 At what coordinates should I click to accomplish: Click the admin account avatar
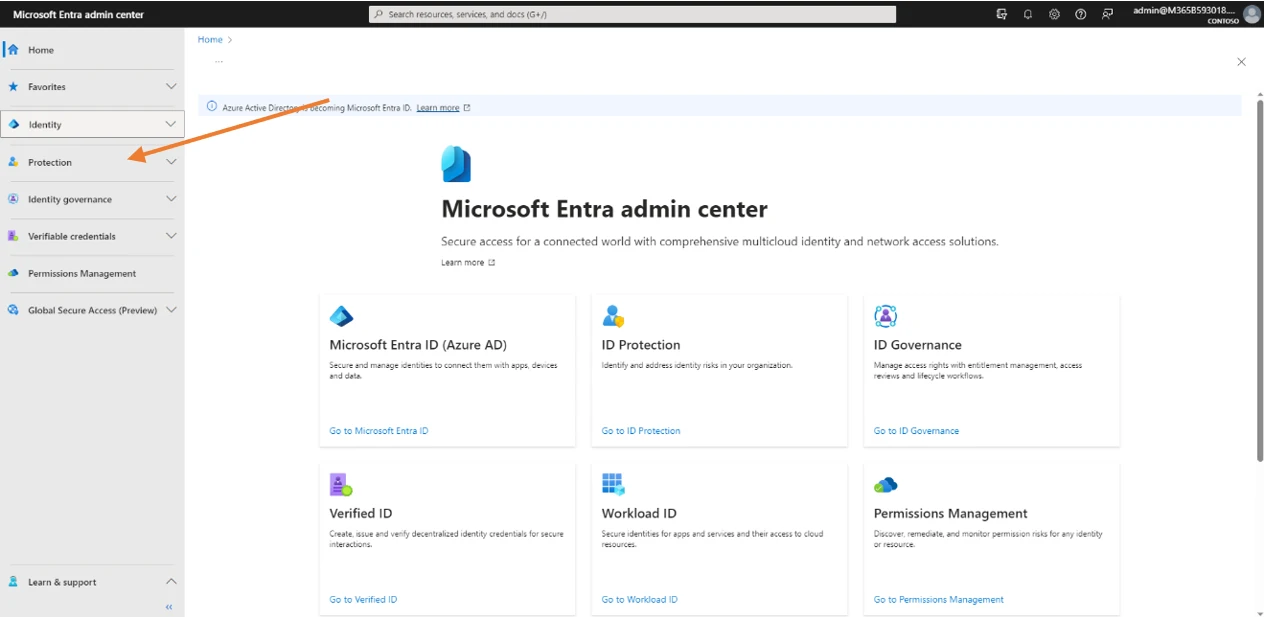1251,14
